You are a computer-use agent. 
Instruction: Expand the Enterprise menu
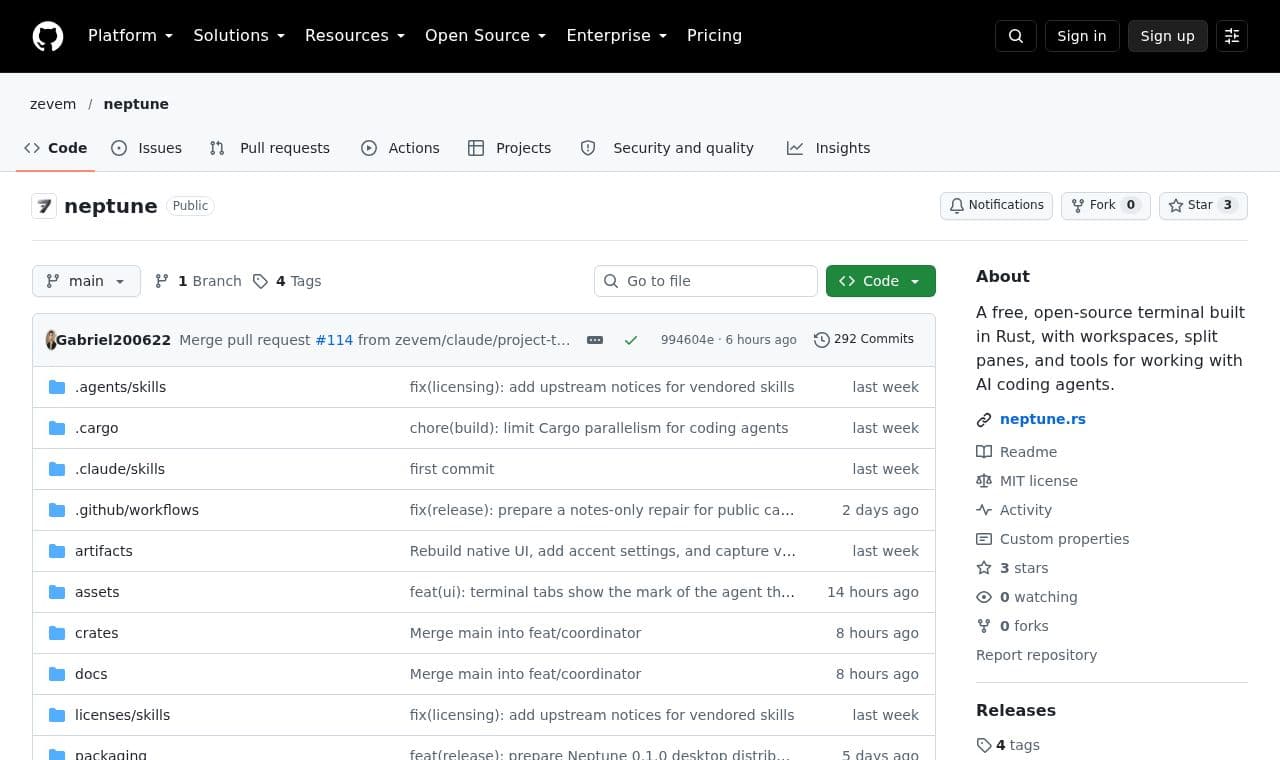pos(617,36)
